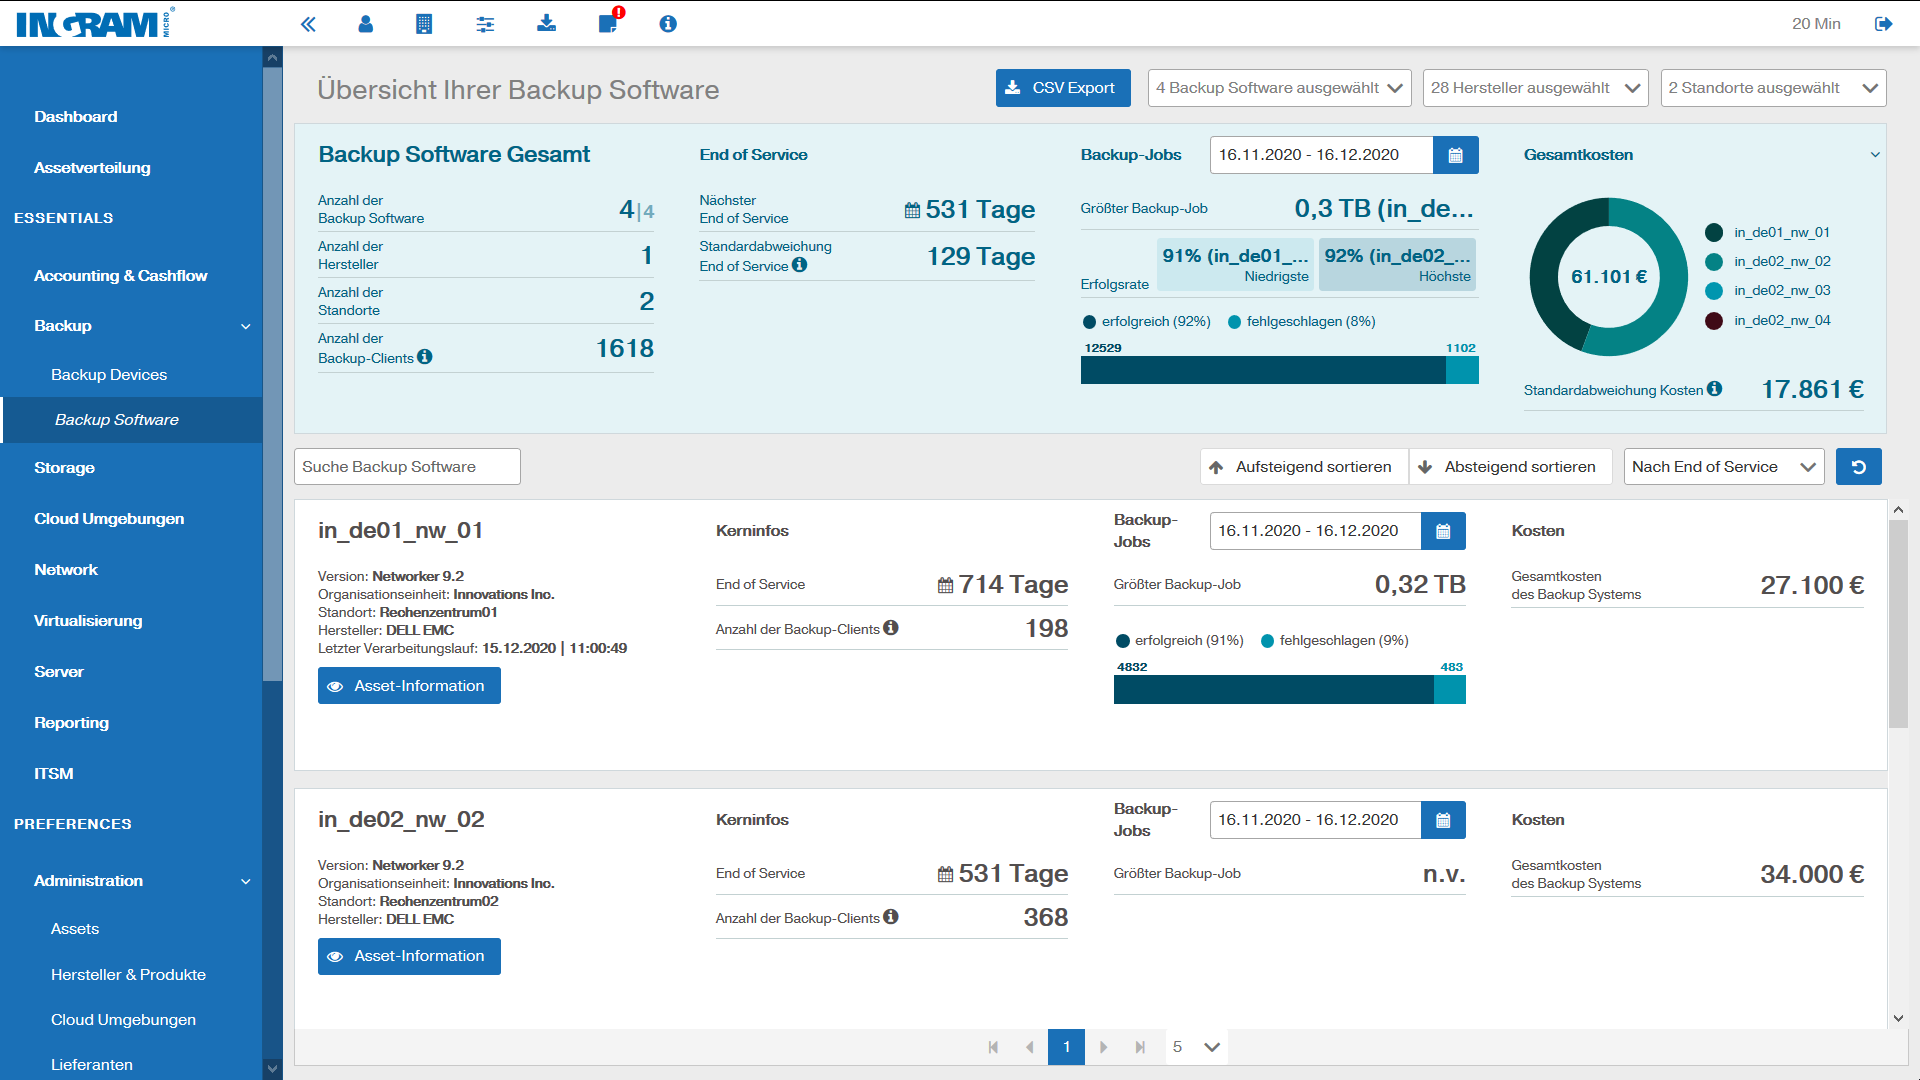Click the Backup-Clients info icon for in_de02_nw_02
The height and width of the screenshot is (1080, 1920).
click(x=891, y=917)
